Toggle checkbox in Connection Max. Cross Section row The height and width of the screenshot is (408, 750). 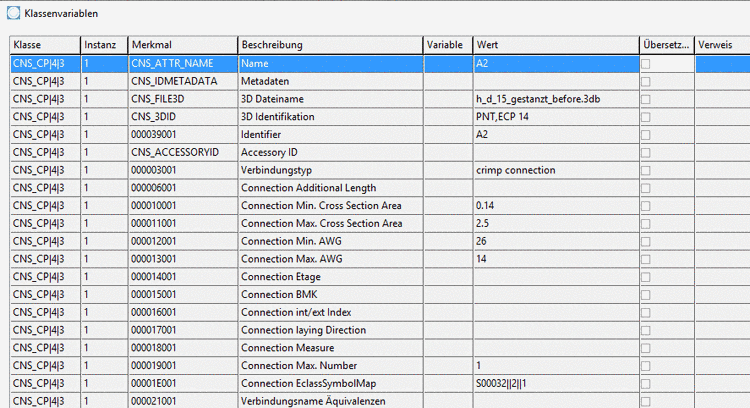coord(646,223)
